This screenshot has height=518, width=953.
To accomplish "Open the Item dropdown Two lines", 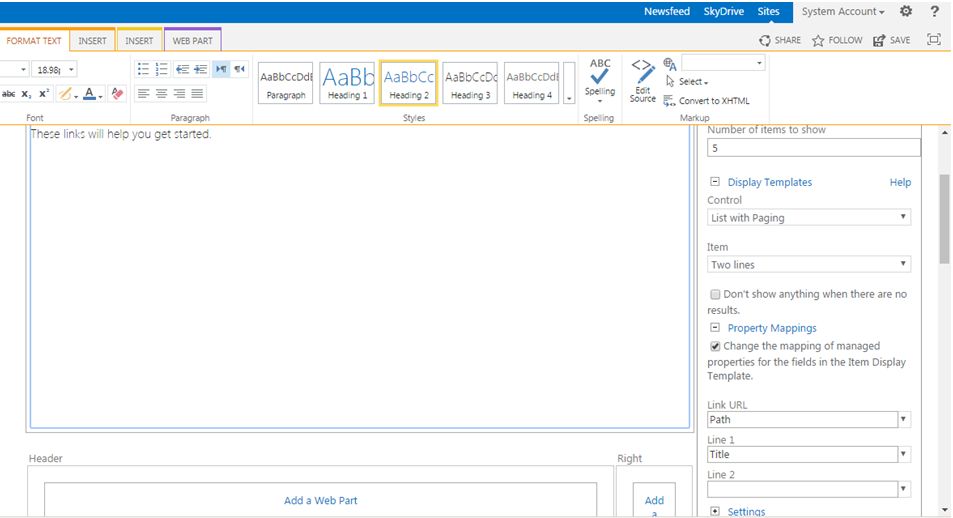I will tap(809, 264).
